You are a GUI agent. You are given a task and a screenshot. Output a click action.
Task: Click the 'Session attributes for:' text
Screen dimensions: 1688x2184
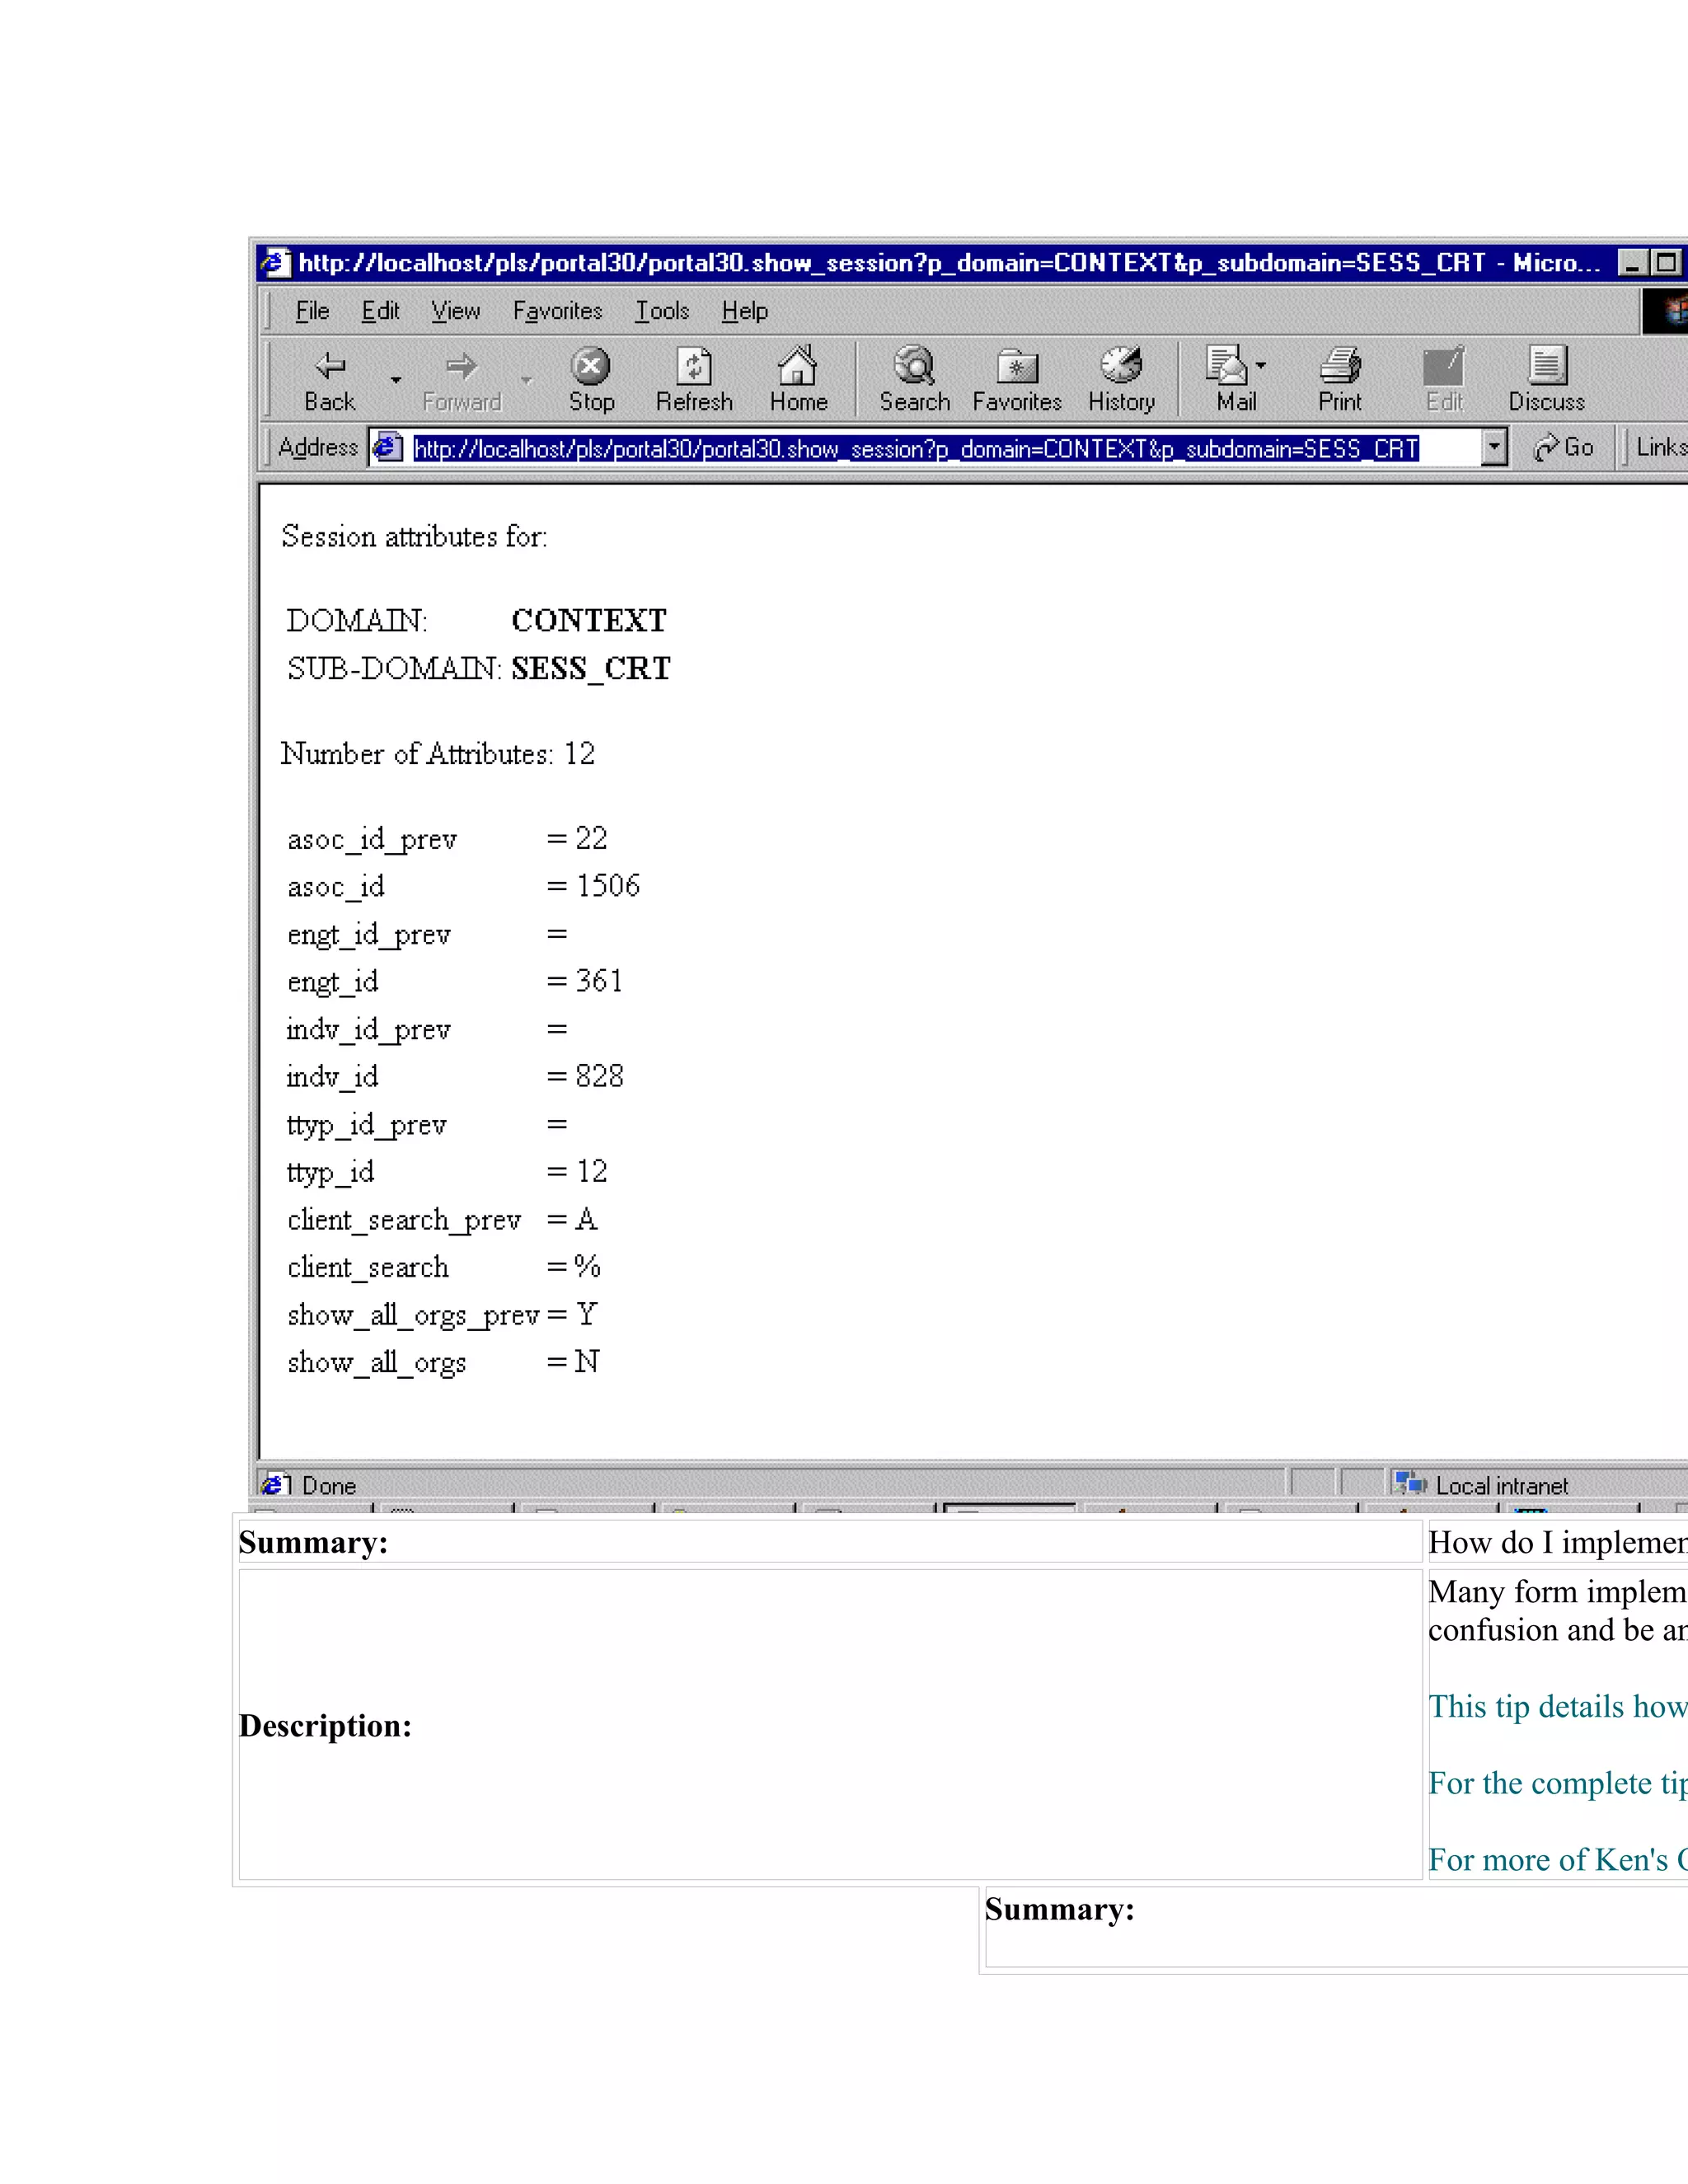click(414, 537)
